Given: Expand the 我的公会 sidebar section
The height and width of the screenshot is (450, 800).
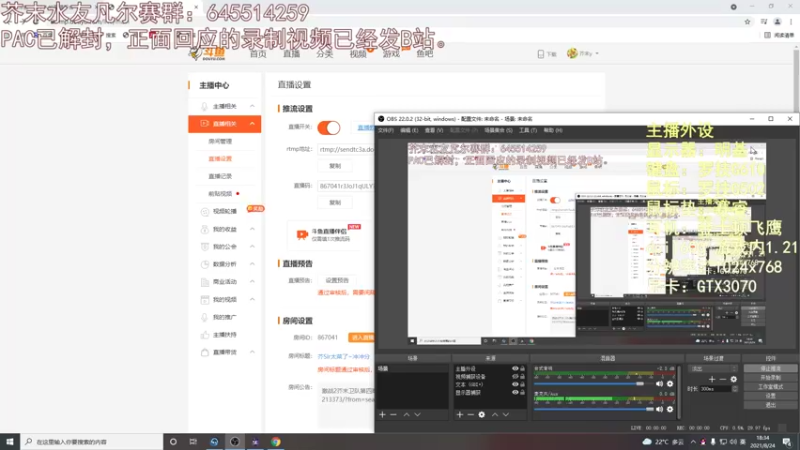Looking at the screenshot, I should click(252, 246).
